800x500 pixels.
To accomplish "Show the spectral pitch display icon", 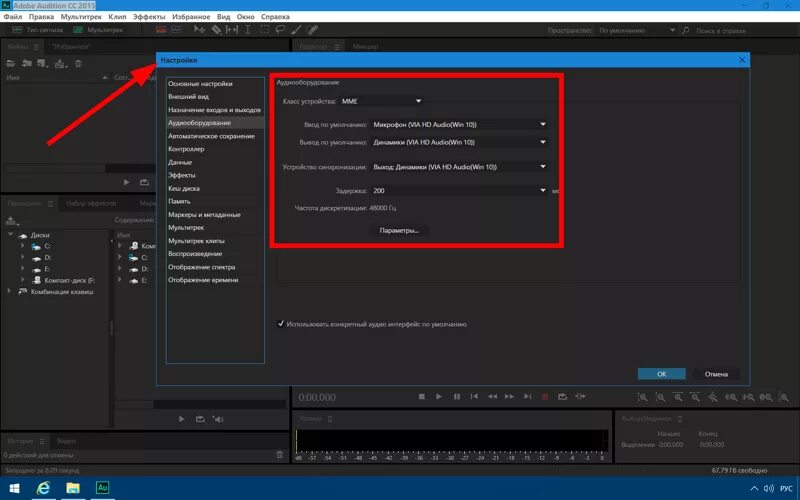I will coord(176,30).
